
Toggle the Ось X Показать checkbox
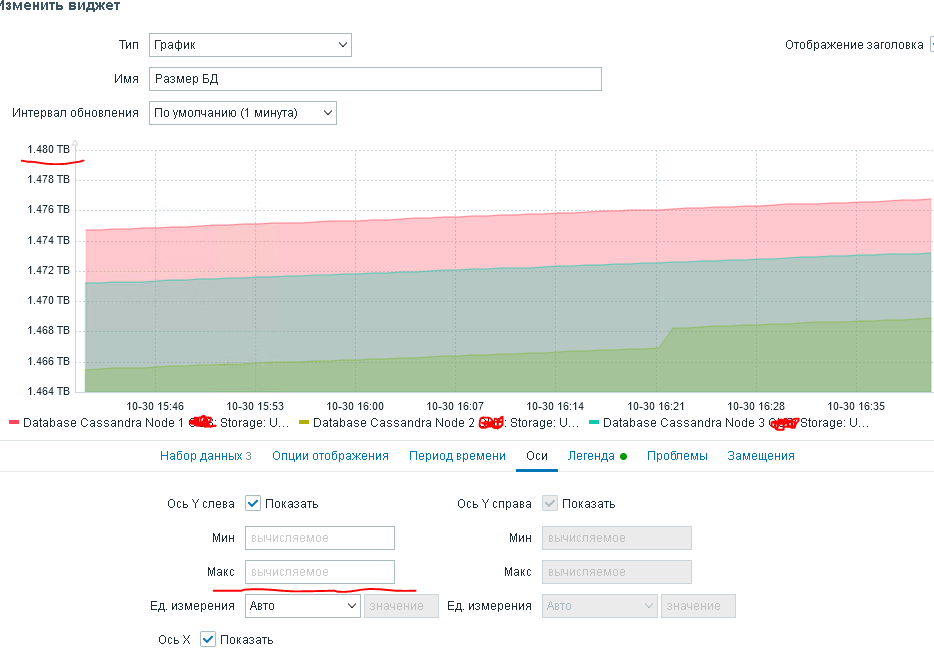(208, 639)
